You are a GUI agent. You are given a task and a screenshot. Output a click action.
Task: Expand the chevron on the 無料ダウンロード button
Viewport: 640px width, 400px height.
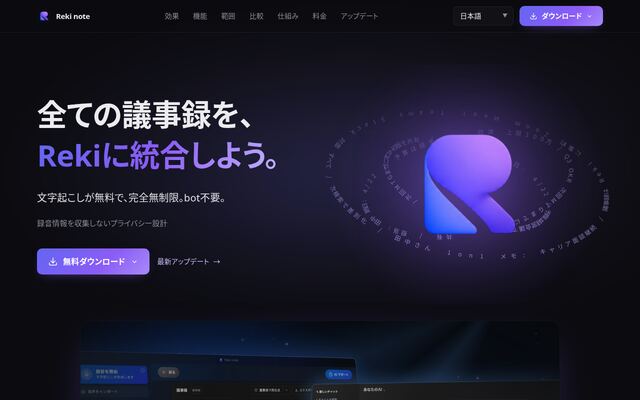click(x=134, y=262)
